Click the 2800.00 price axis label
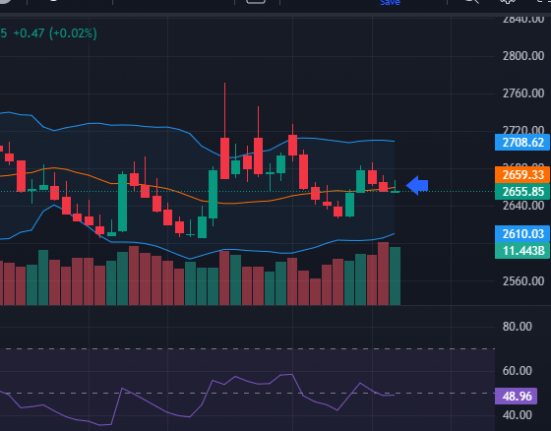 click(523, 56)
